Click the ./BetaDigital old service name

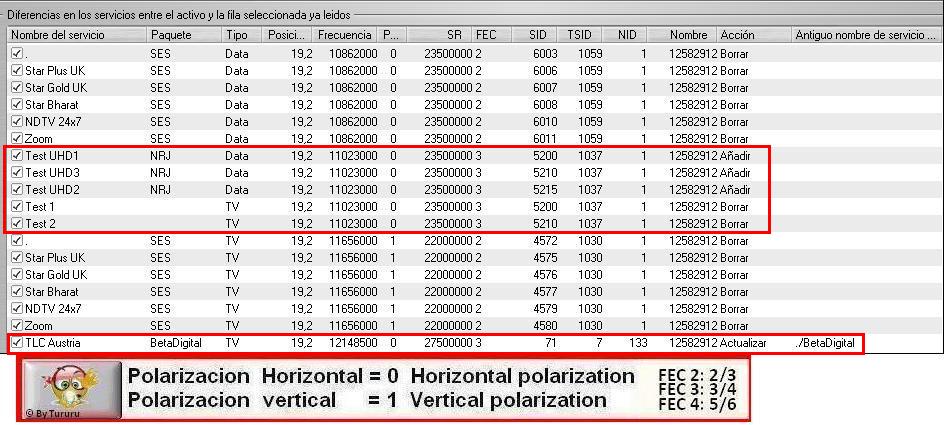[x=825, y=344]
